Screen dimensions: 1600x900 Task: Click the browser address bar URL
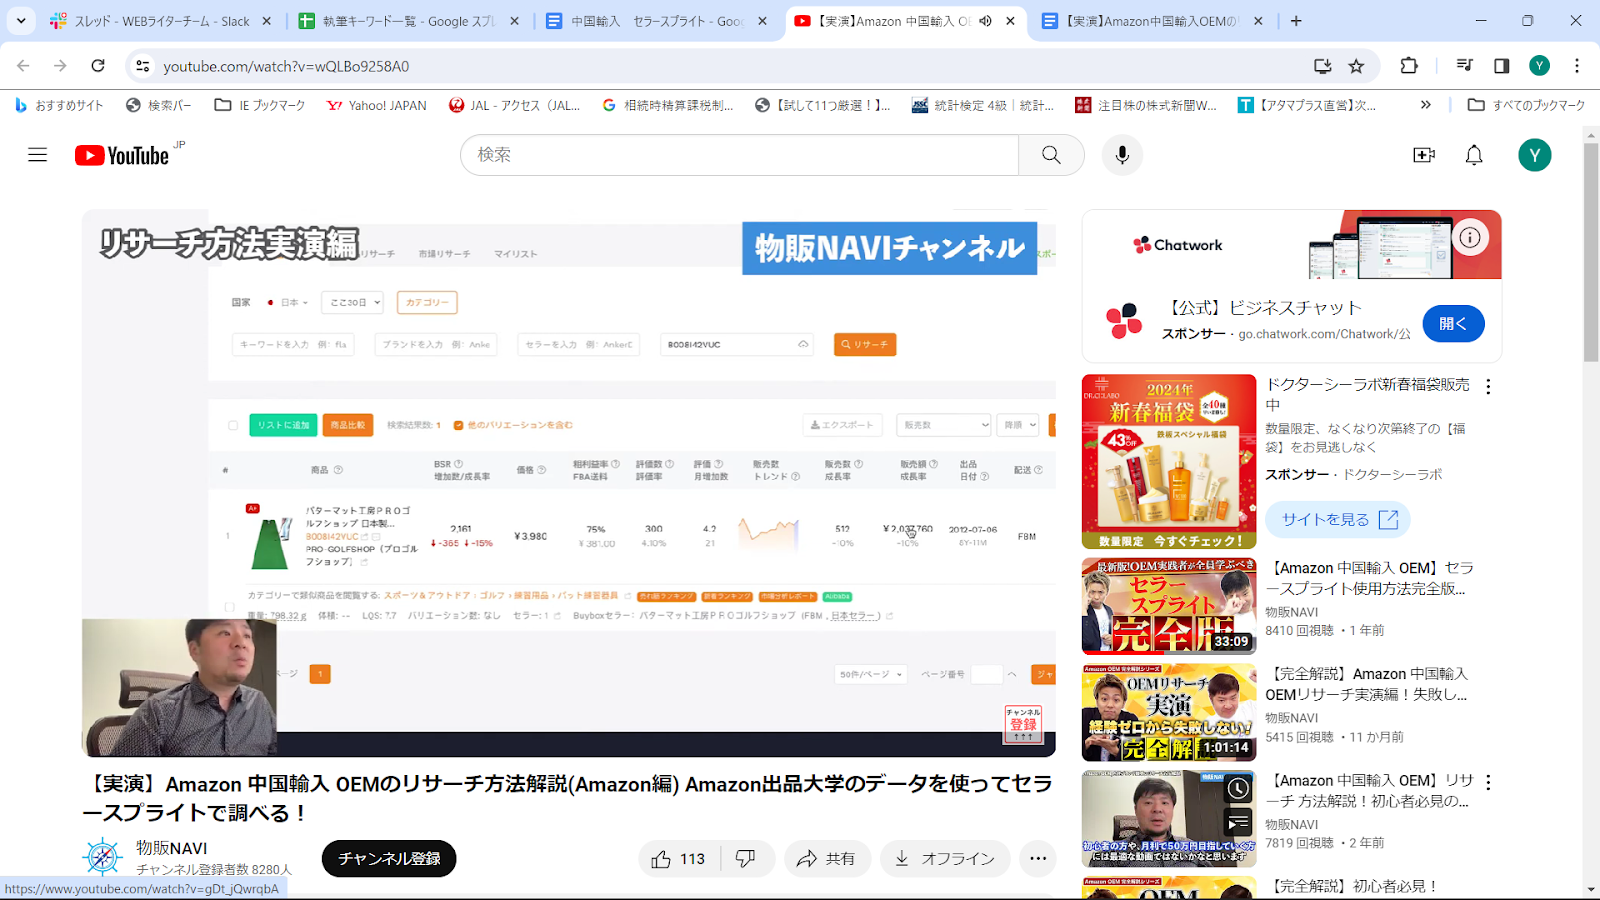[x=286, y=66]
